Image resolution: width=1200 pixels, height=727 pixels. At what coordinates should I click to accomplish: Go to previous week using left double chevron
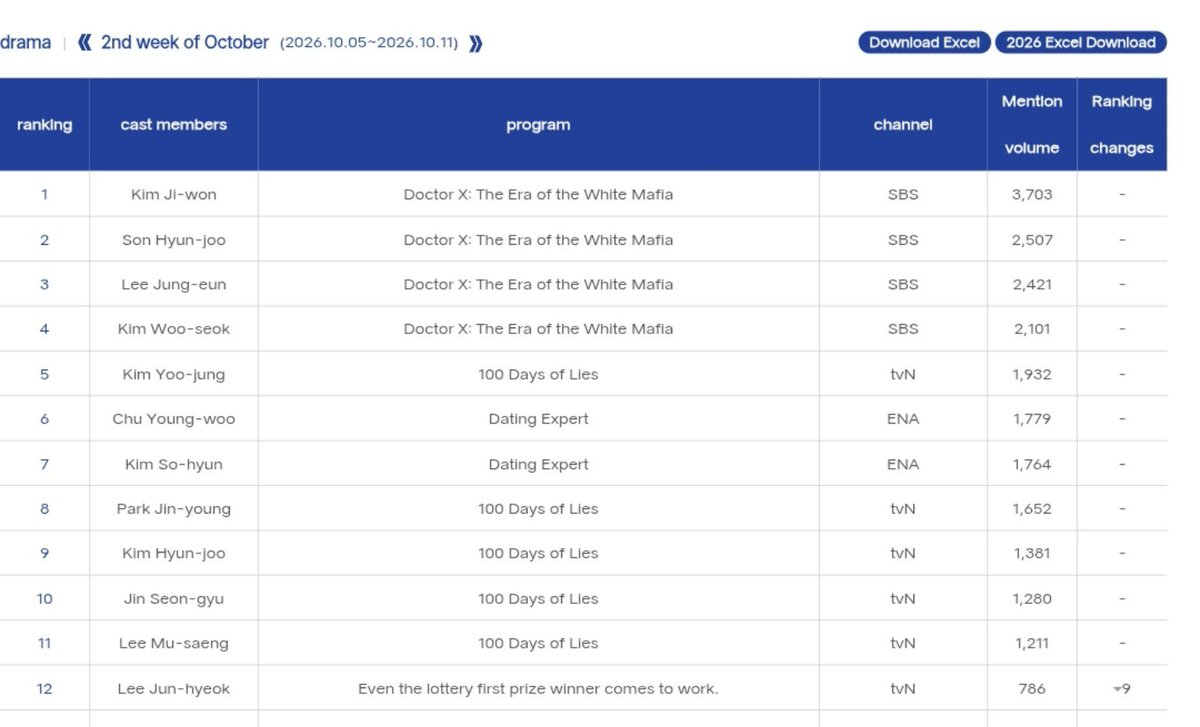85,43
